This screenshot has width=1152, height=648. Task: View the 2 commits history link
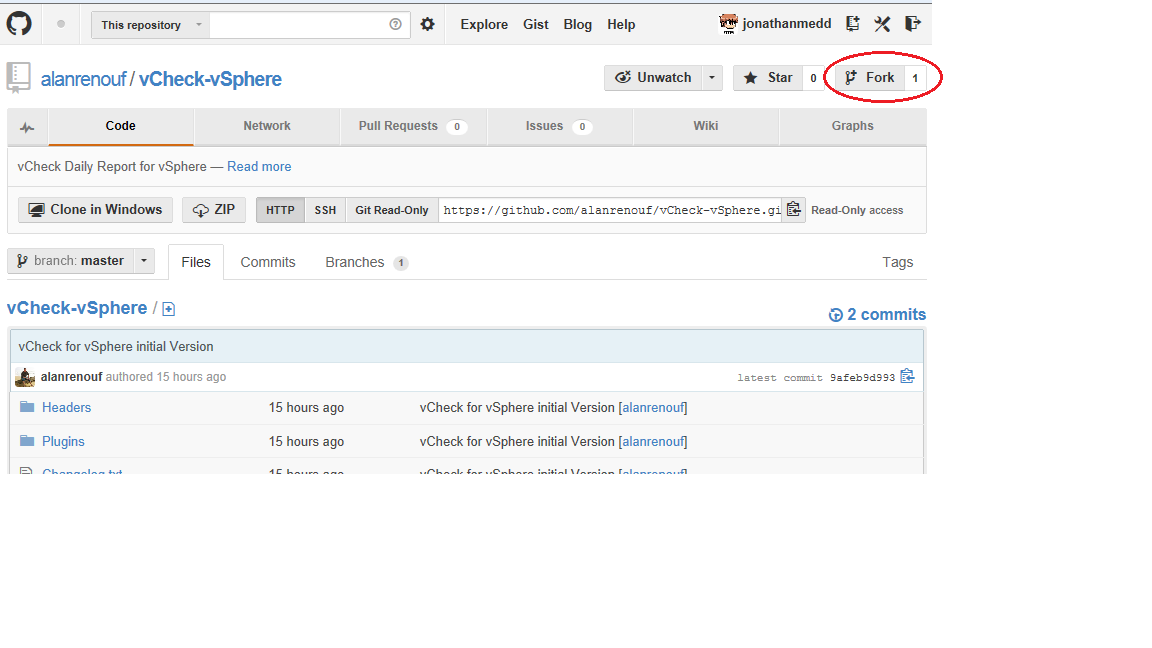877,314
